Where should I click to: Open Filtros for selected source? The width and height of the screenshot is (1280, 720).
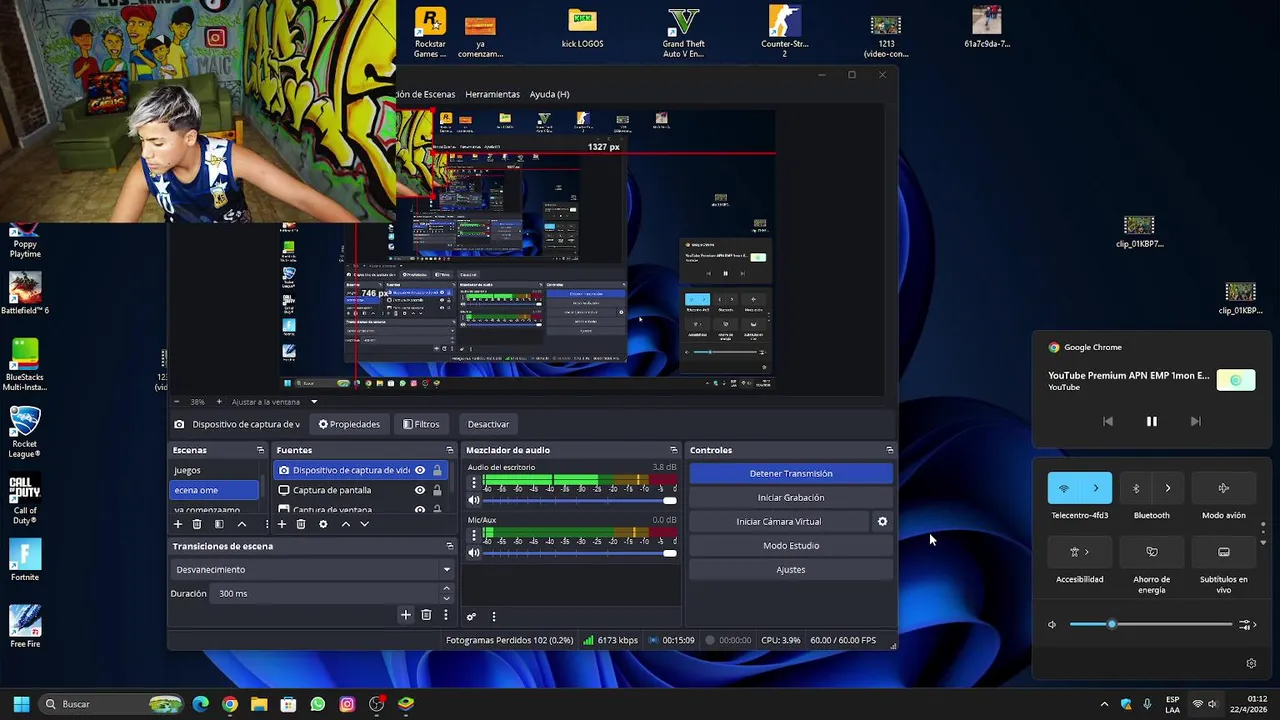(421, 424)
